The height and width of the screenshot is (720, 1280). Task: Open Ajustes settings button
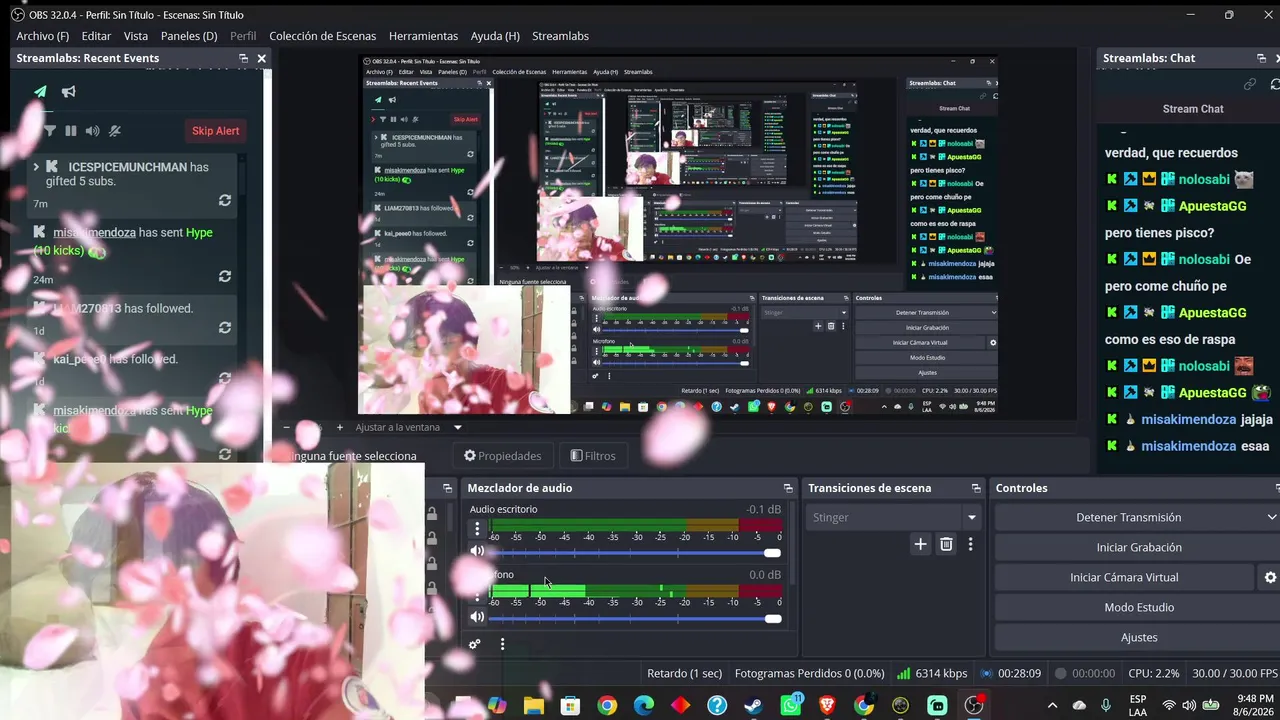(x=1139, y=637)
